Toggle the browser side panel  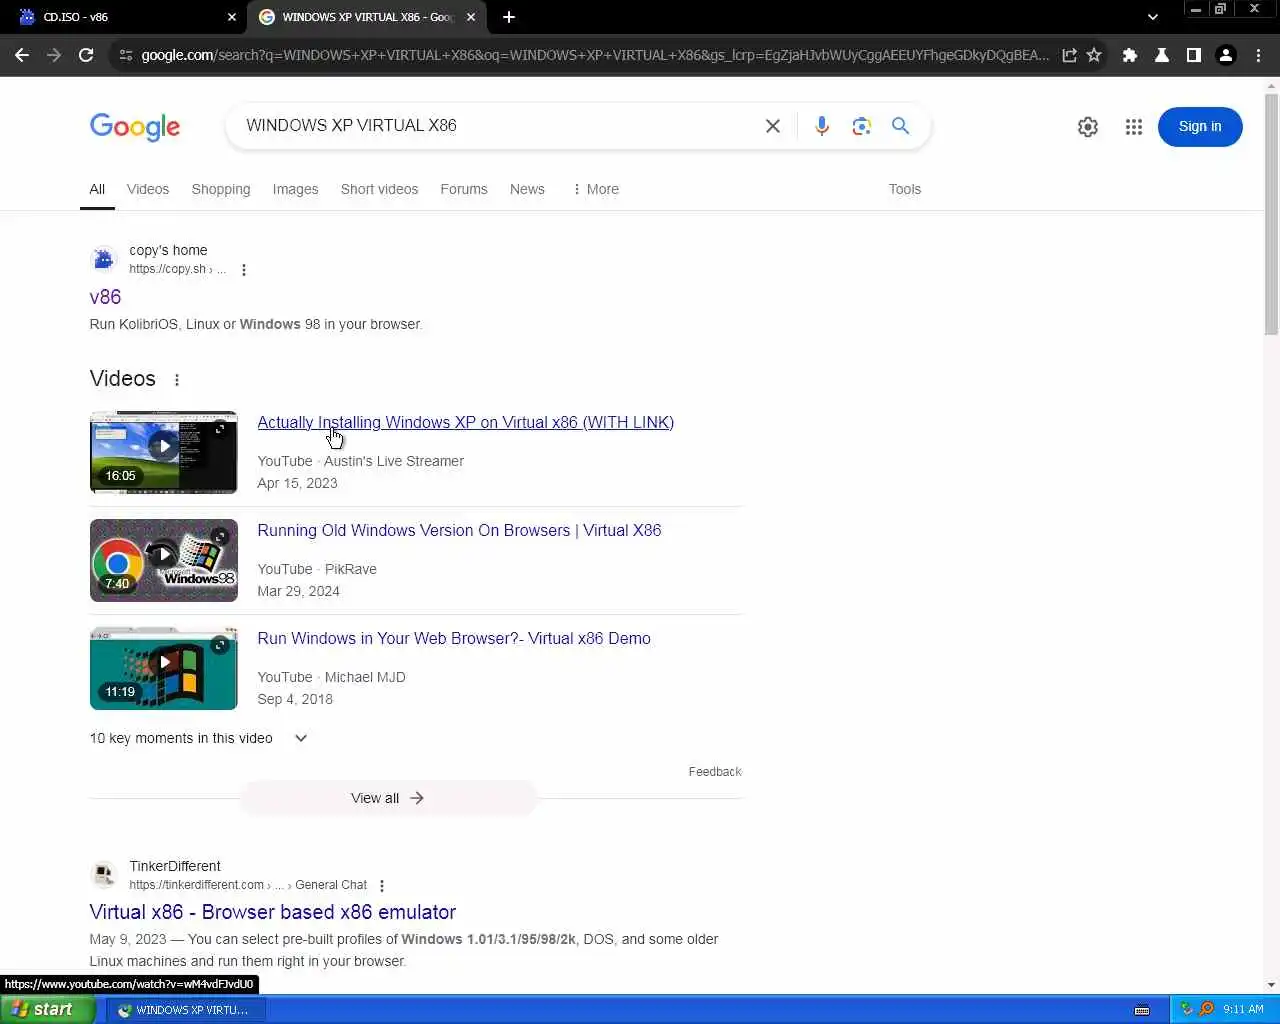point(1193,55)
